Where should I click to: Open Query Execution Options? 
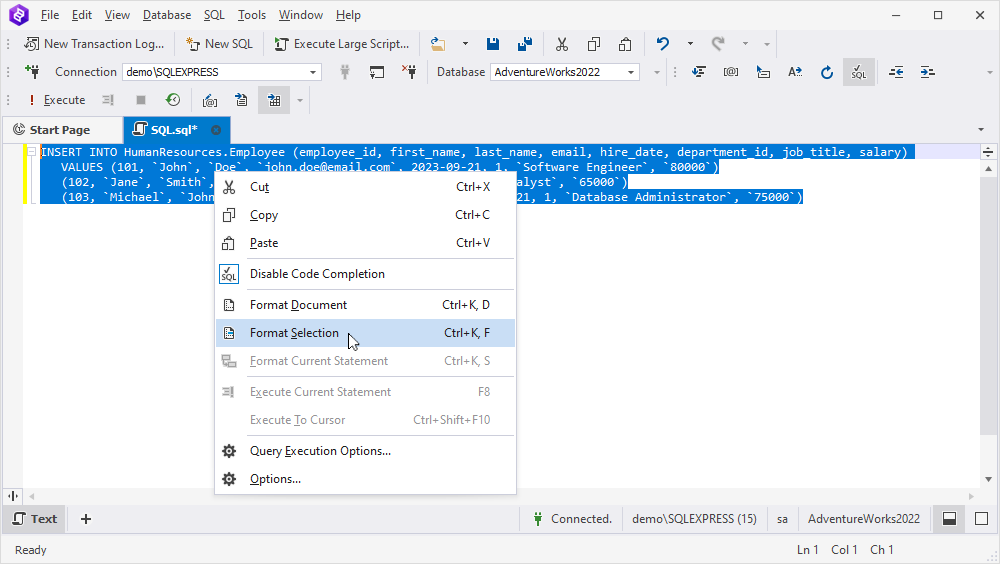[365, 451]
